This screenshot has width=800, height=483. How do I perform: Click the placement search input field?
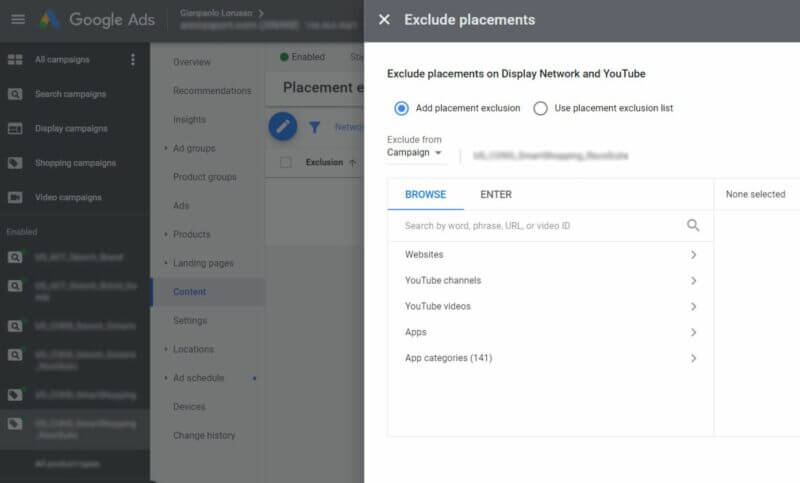[540, 226]
